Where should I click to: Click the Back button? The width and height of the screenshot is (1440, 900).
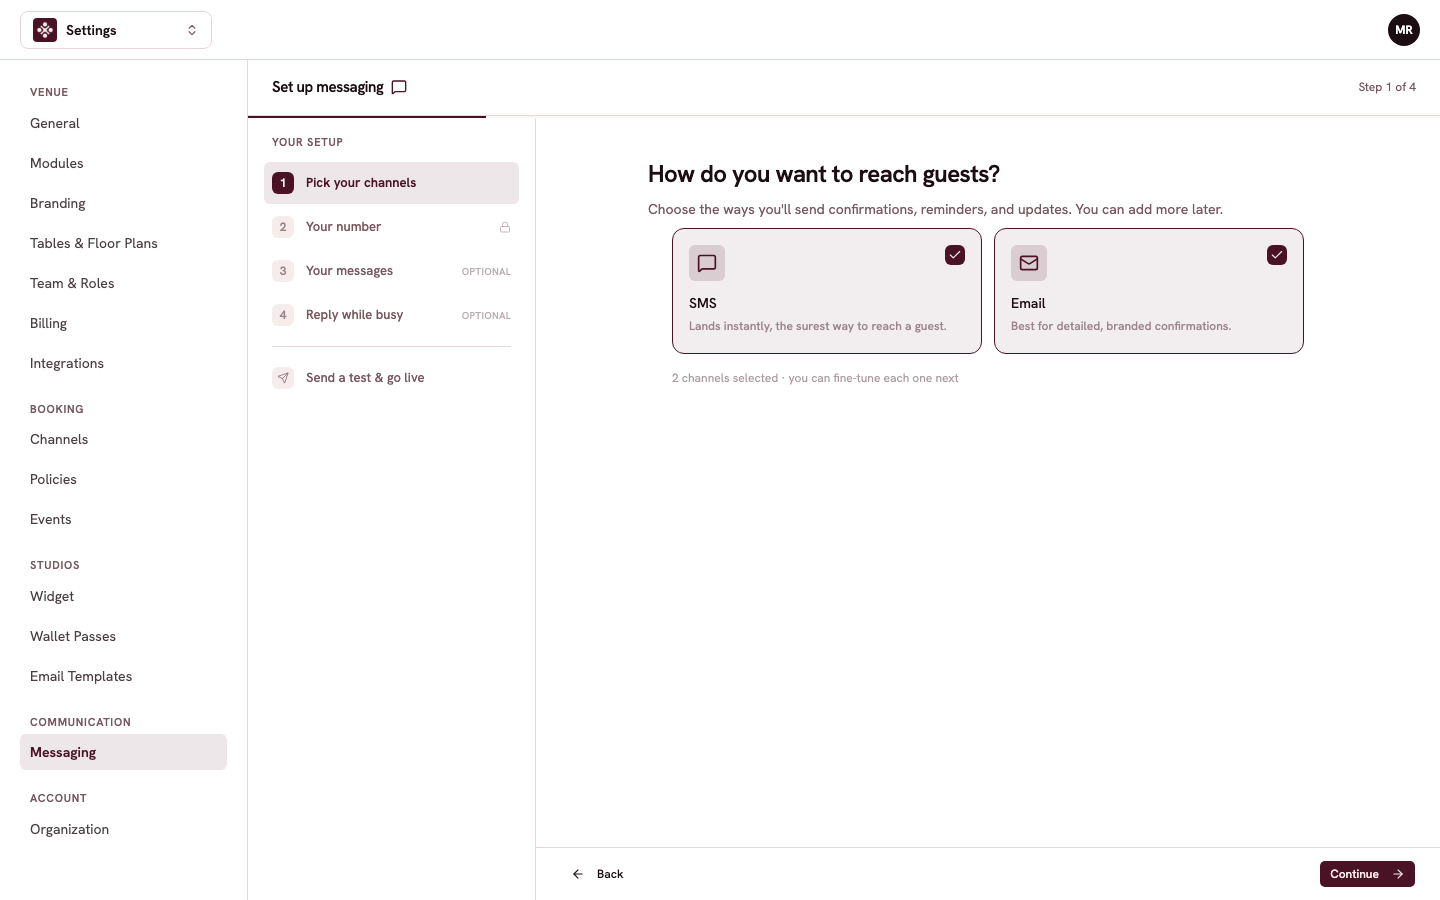coord(598,874)
